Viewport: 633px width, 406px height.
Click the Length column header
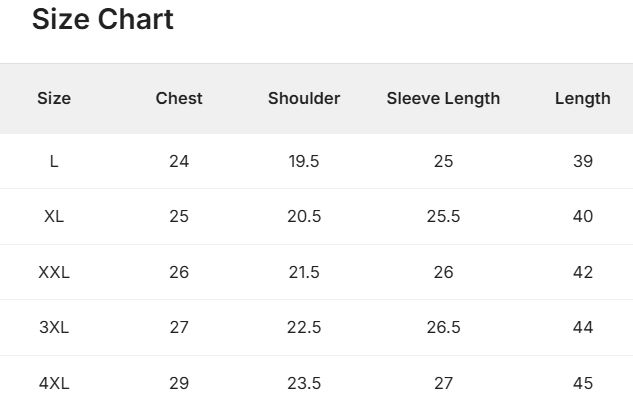(583, 99)
